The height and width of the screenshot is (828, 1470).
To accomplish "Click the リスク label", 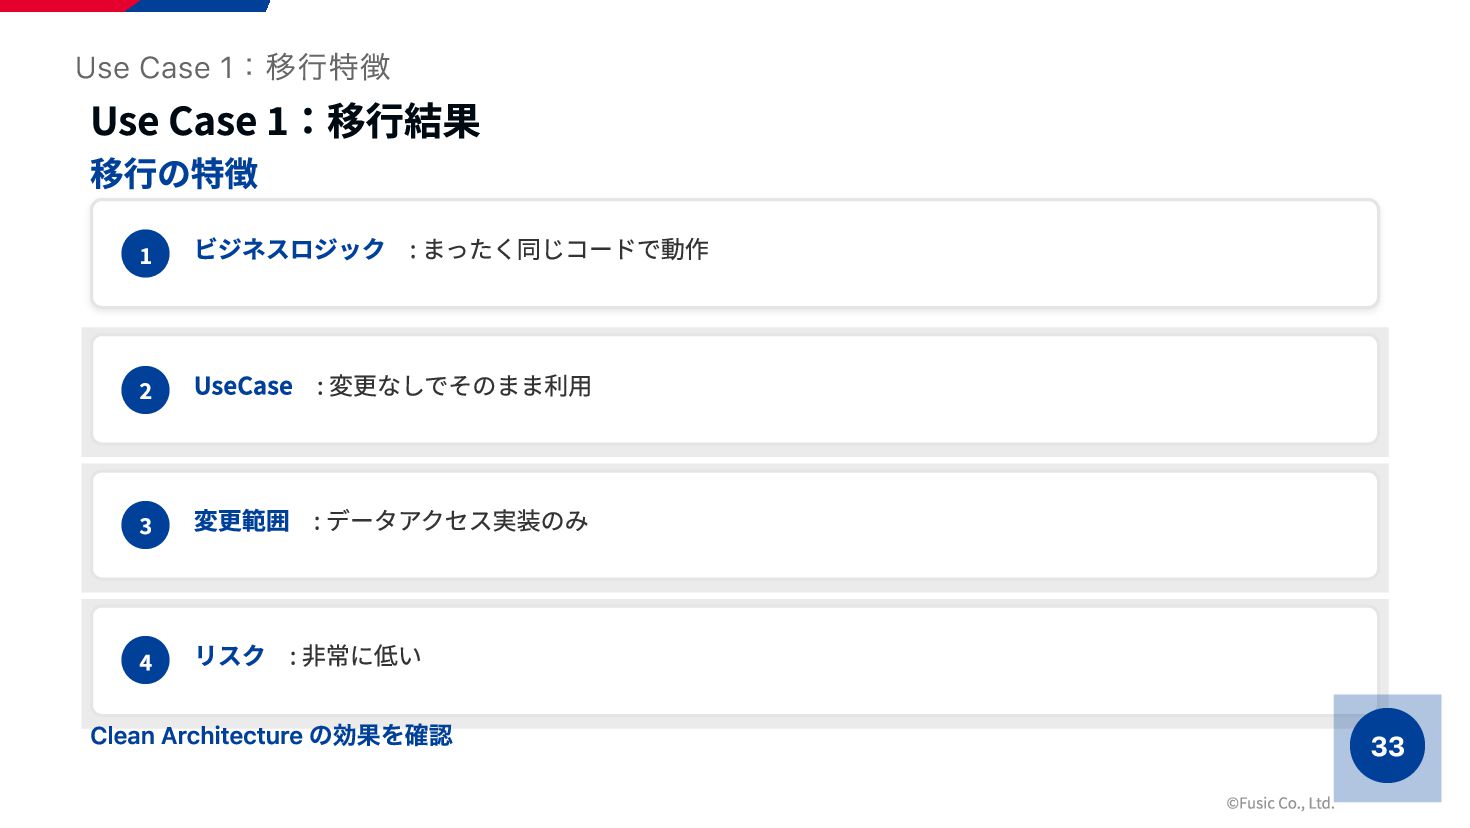I will pos(229,656).
